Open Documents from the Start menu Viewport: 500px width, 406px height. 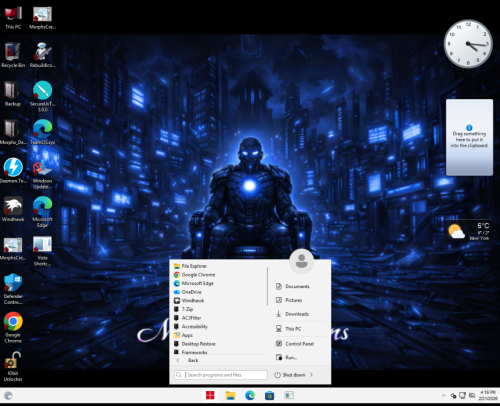[x=293, y=287]
